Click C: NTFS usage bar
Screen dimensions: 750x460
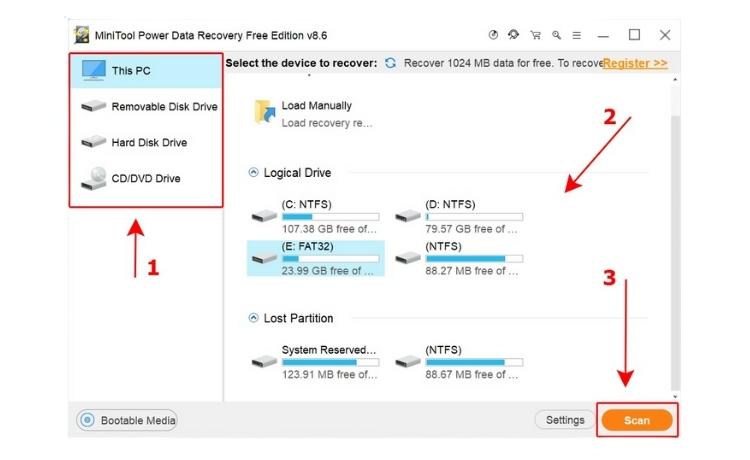[331, 217]
